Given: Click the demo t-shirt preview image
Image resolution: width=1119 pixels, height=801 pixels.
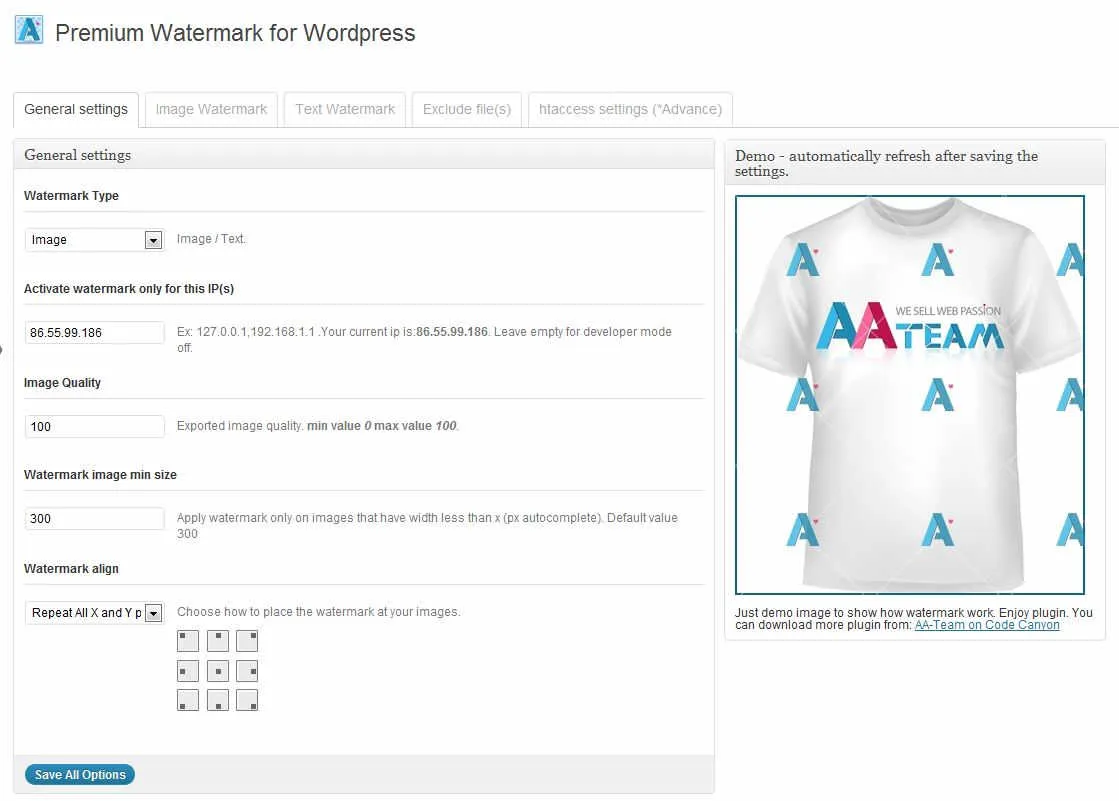Looking at the screenshot, I should pos(910,395).
